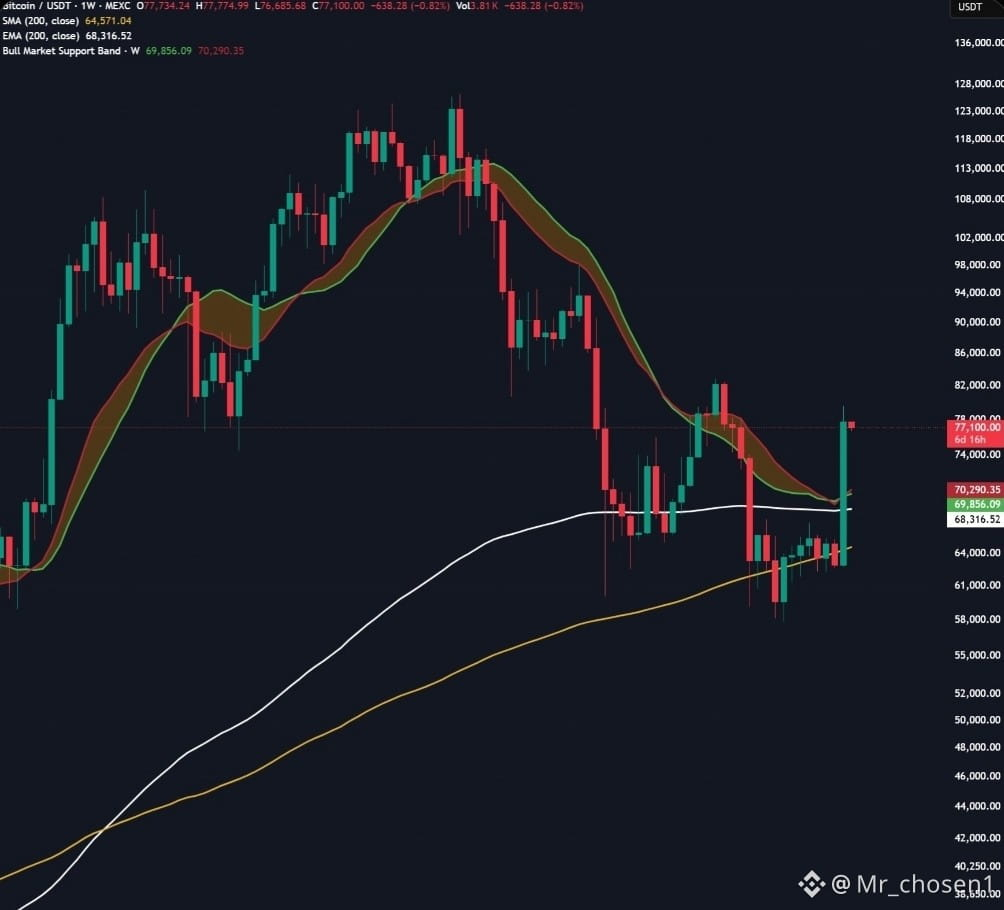Click the 55,000.00 price scale label
Image resolution: width=1004 pixels, height=910 pixels.
978,655
